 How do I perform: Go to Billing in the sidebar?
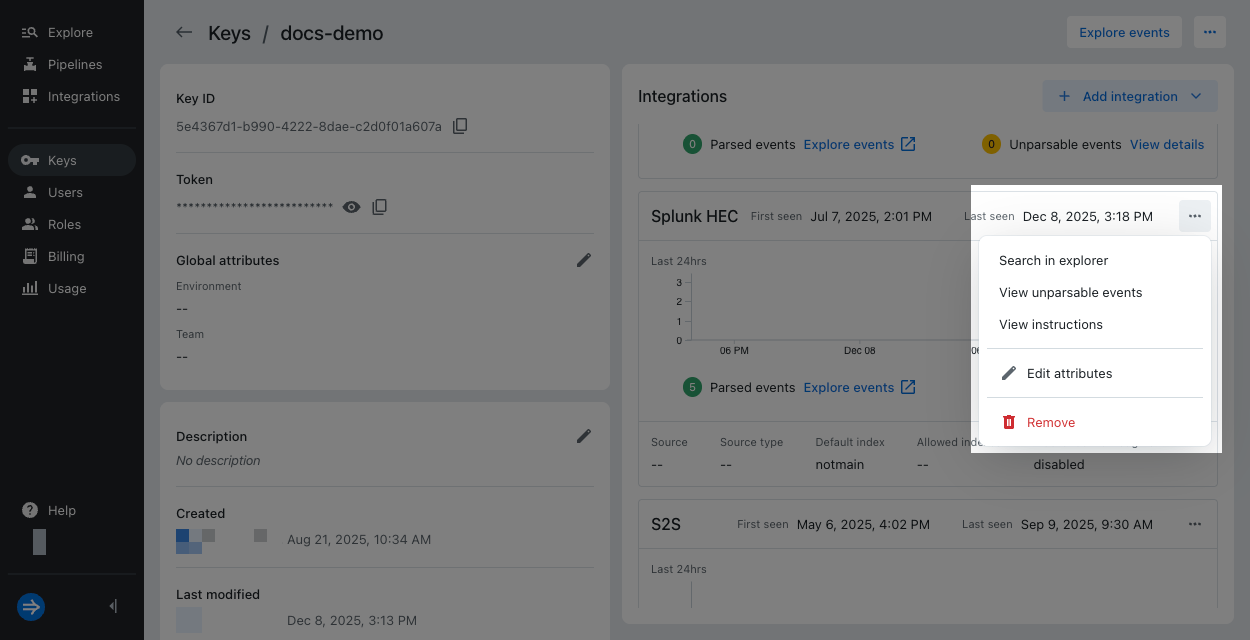click(x=66, y=257)
